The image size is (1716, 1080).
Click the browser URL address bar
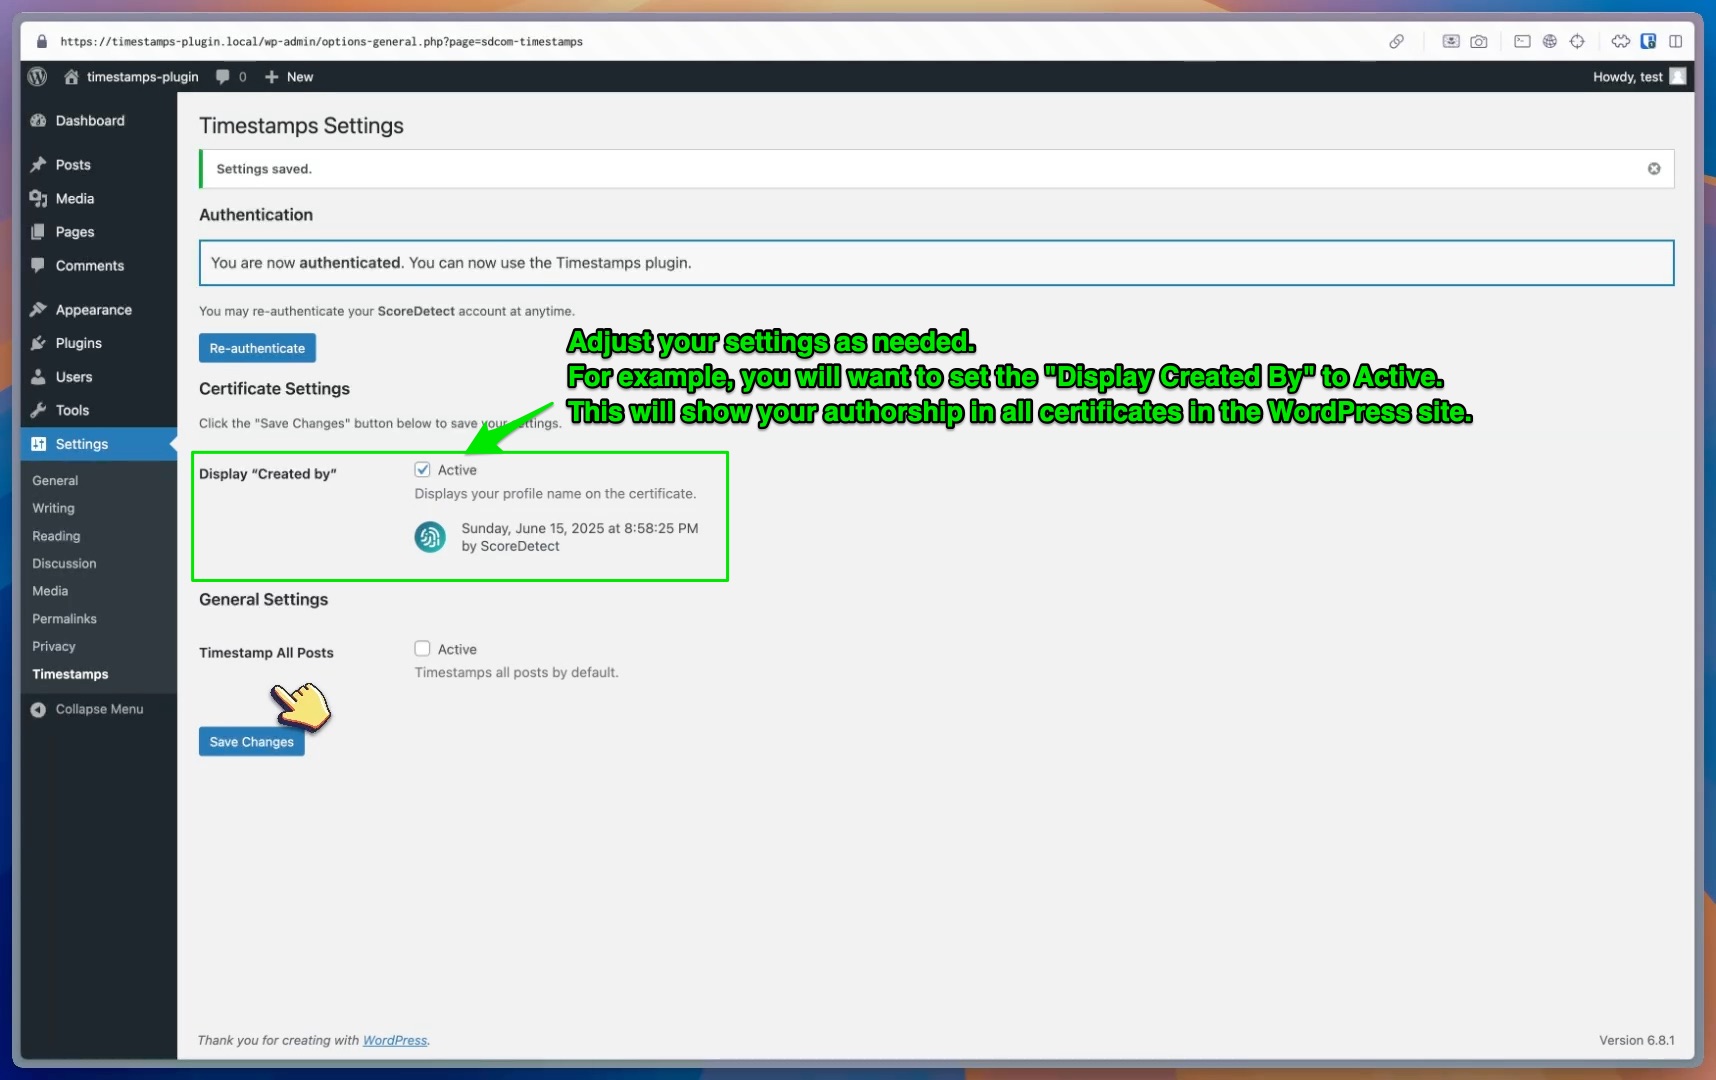(x=321, y=42)
